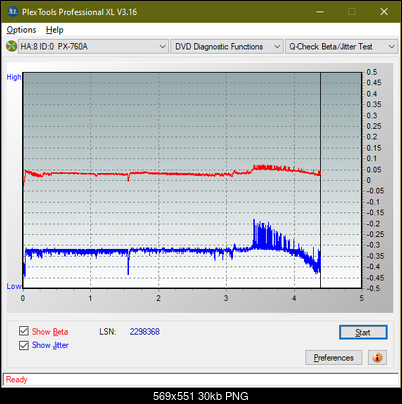
Task: Open the orange info icon button
Action: [377, 358]
